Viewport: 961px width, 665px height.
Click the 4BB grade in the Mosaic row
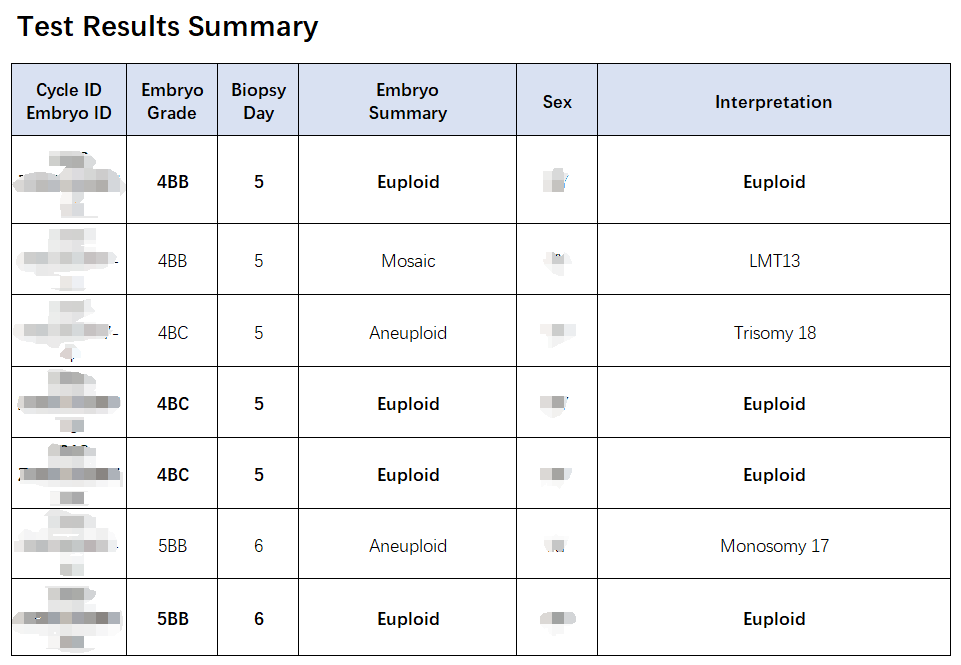tap(172, 261)
